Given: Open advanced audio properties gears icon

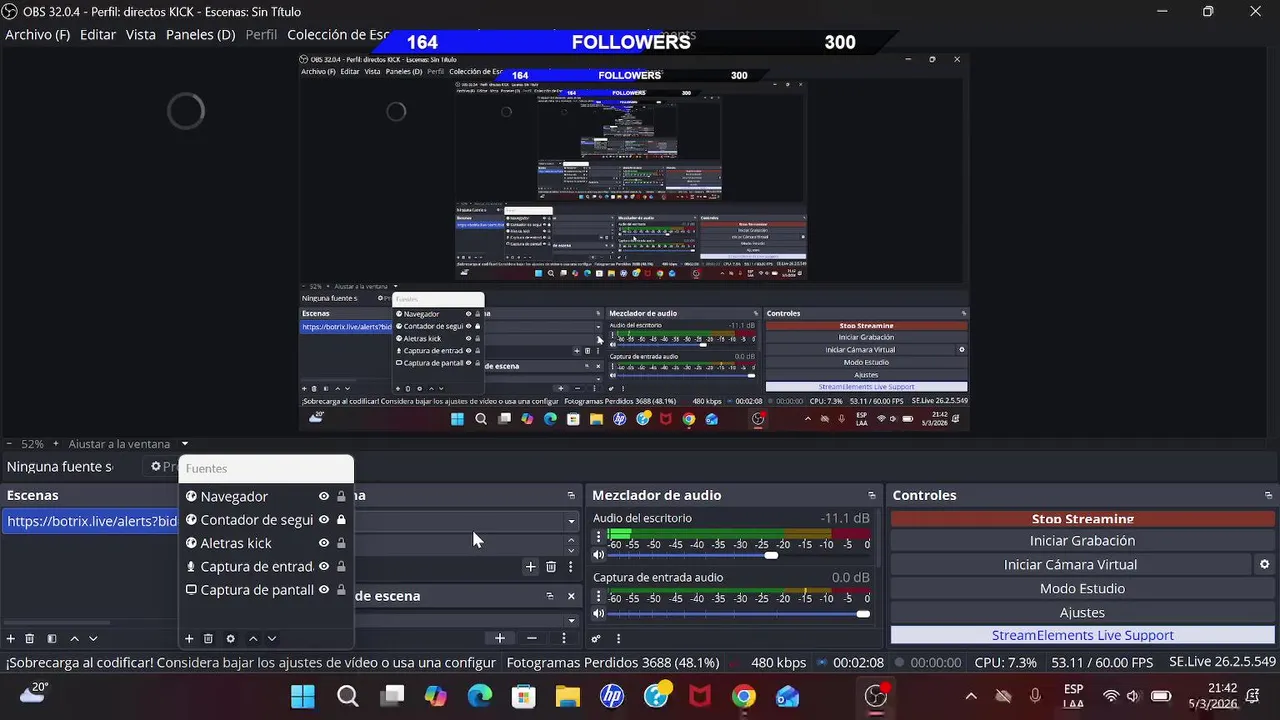Looking at the screenshot, I should (x=596, y=639).
